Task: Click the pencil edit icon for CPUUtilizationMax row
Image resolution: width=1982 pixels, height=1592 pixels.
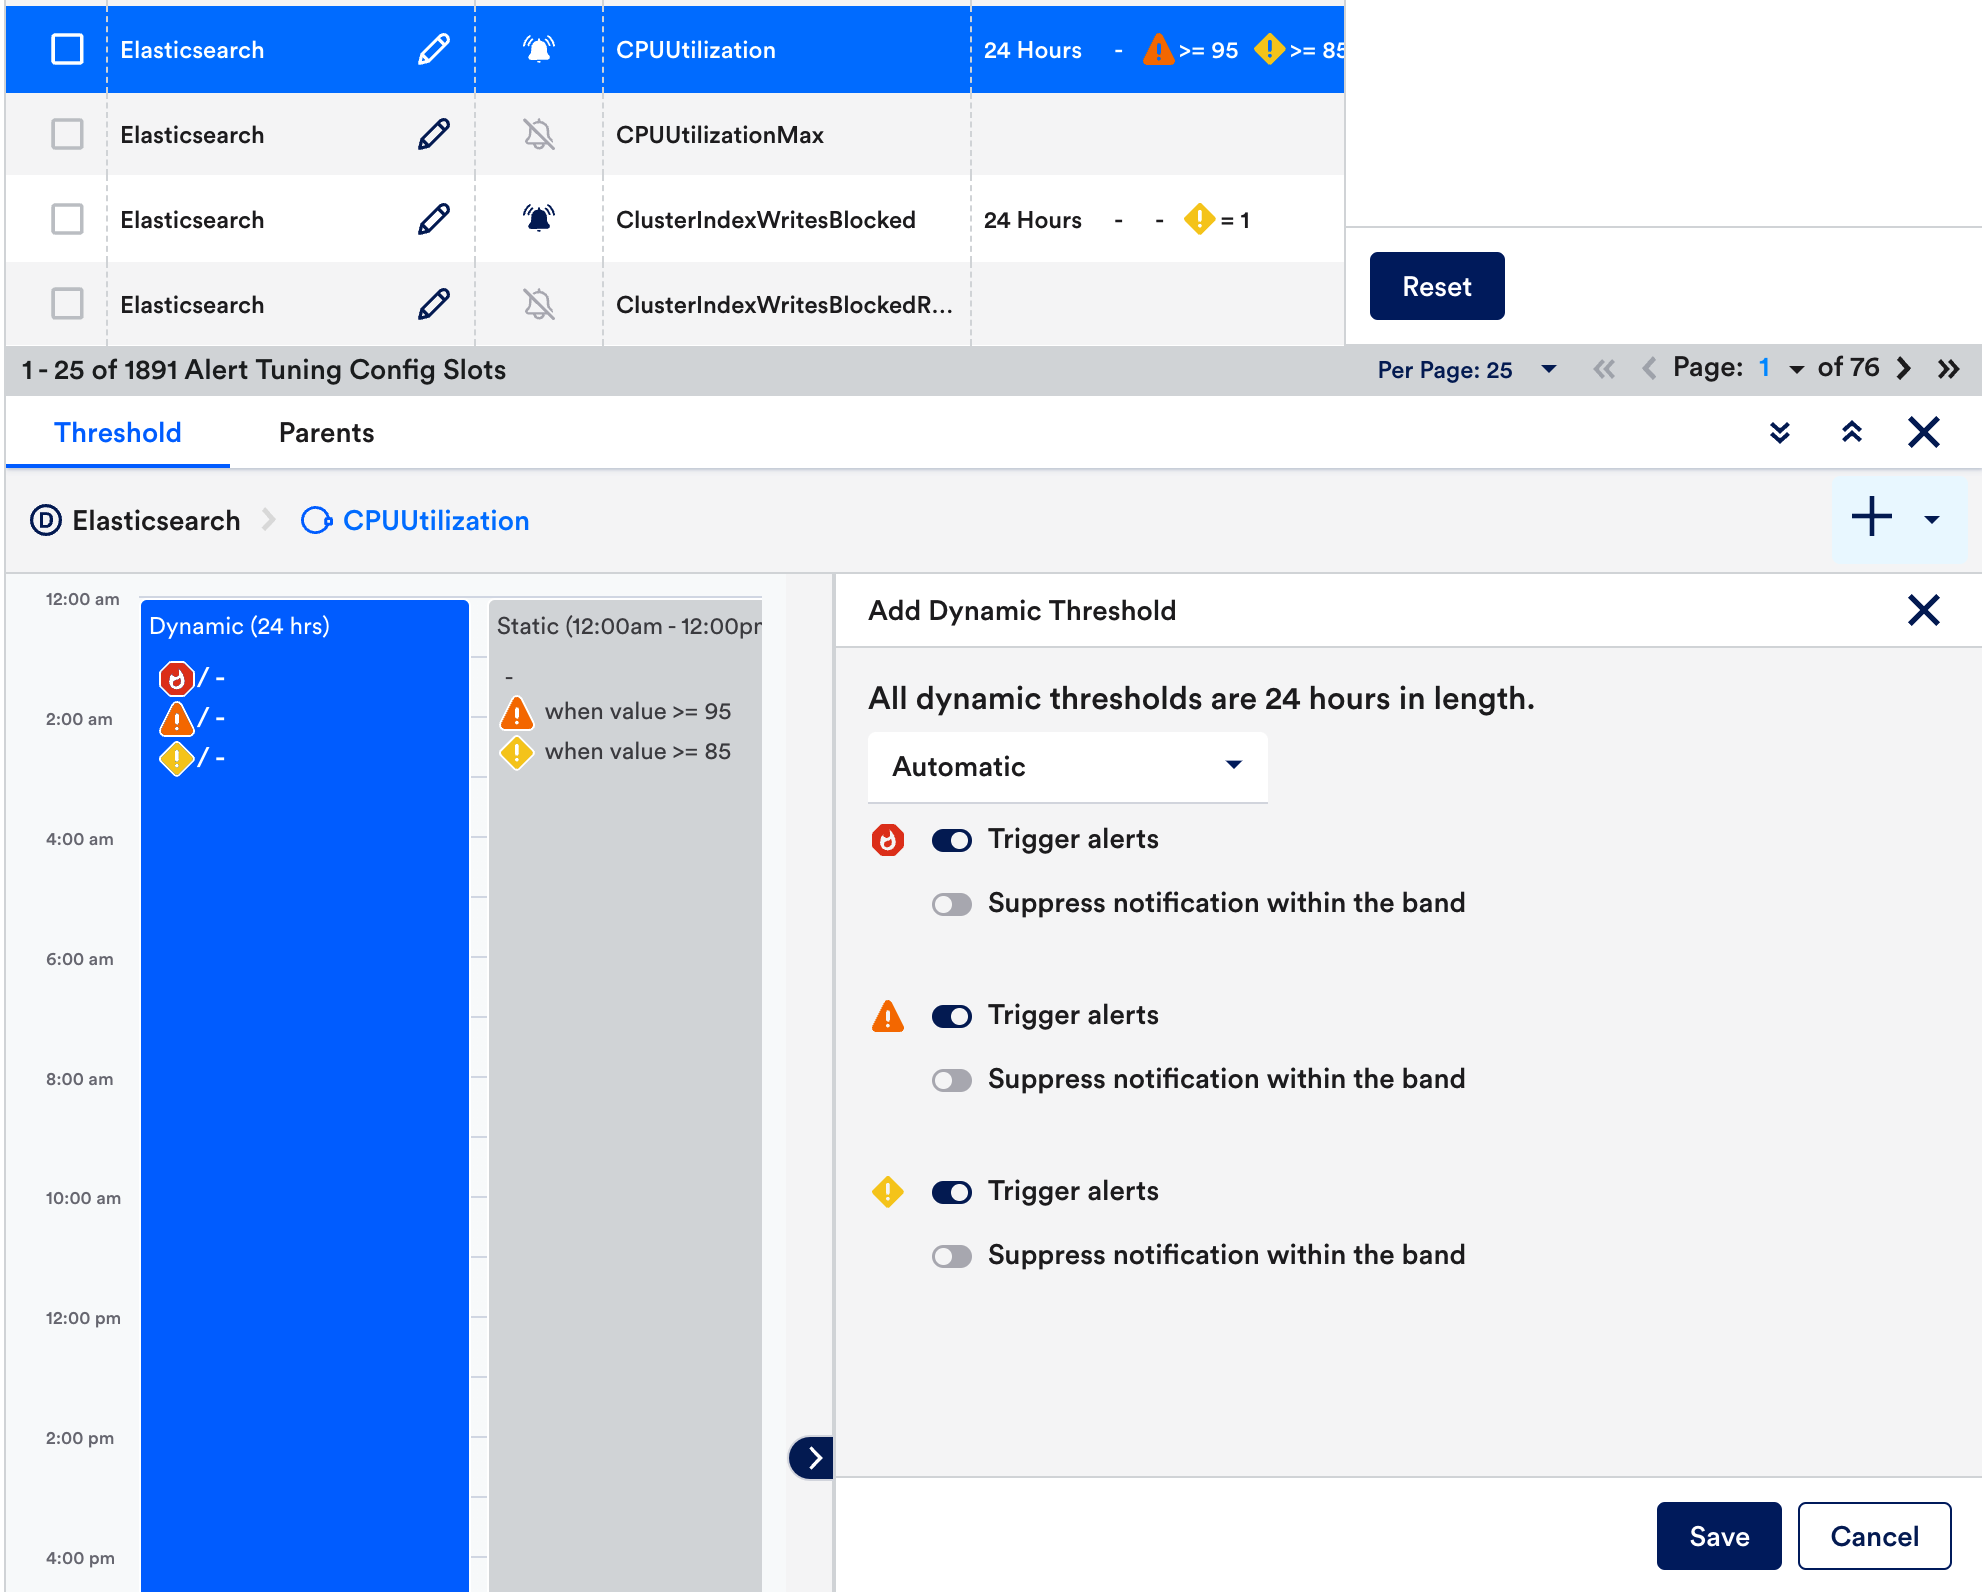Action: pos(433,134)
